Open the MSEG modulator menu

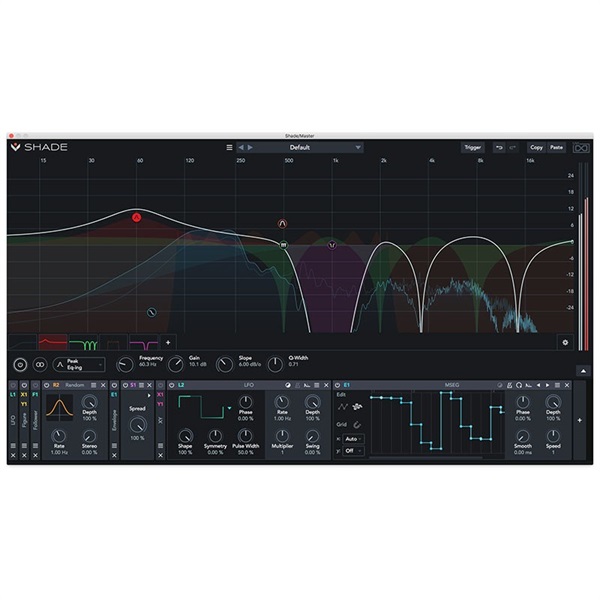click(558, 385)
